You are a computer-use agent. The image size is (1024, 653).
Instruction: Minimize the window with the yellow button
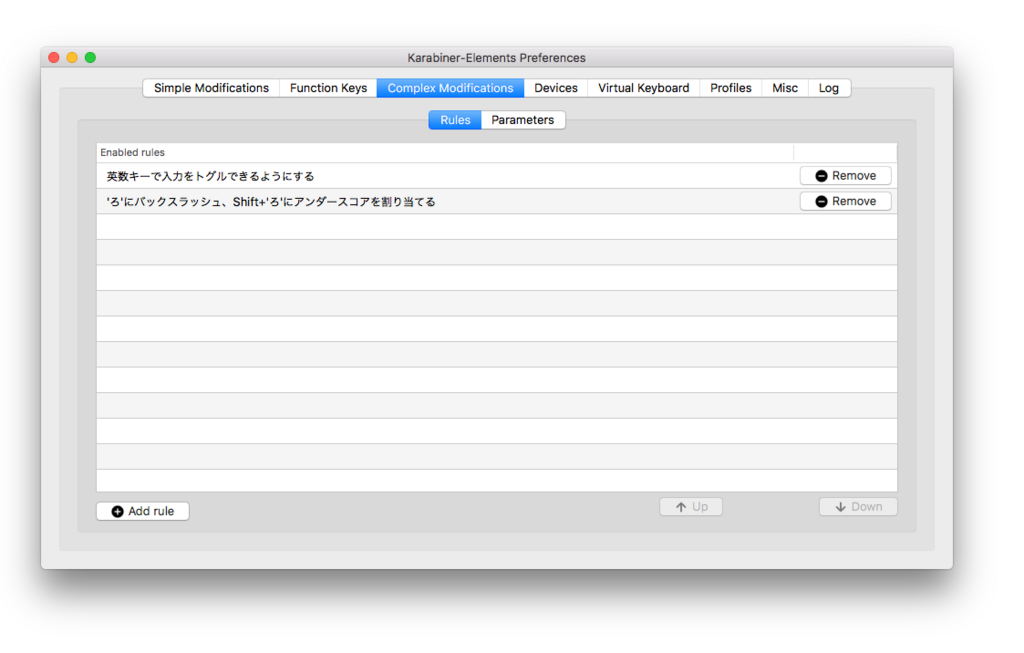[72, 57]
